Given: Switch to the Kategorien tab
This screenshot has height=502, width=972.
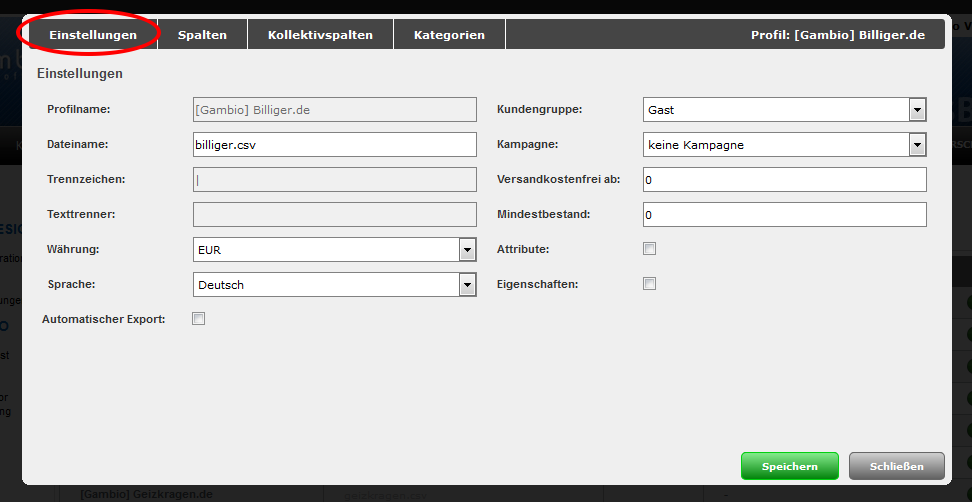Looking at the screenshot, I should (449, 35).
